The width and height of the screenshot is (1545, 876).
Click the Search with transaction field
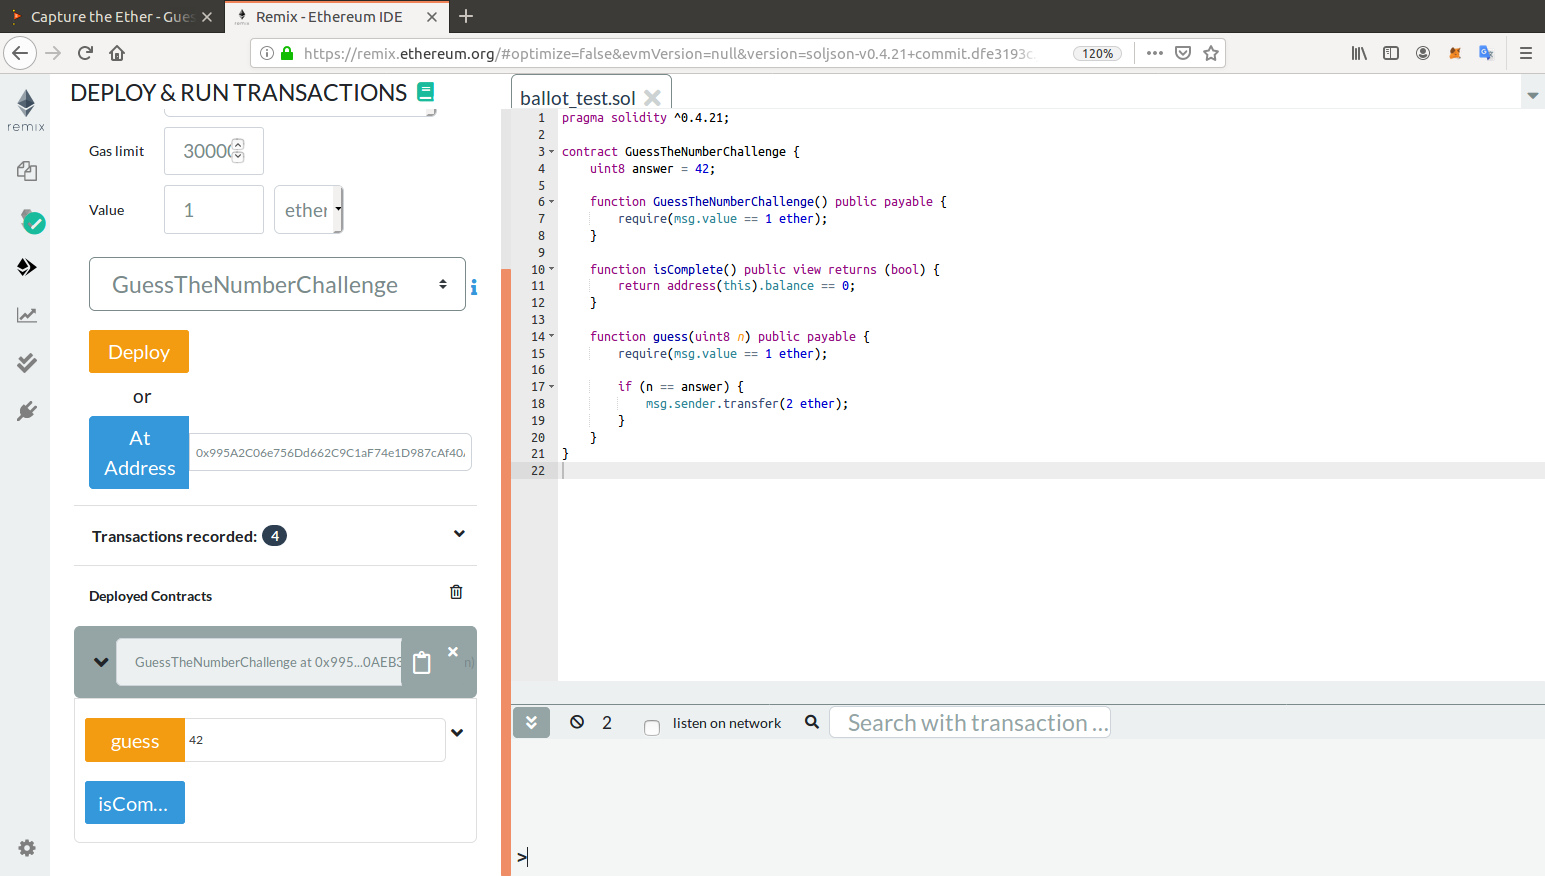(x=969, y=723)
